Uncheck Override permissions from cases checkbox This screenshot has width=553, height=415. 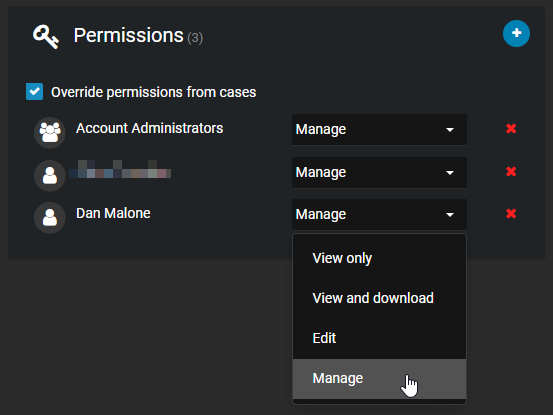pyautogui.click(x=35, y=92)
